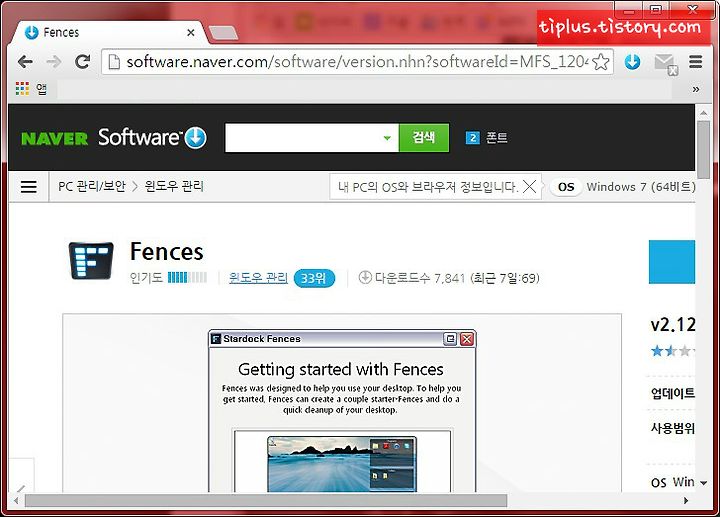Go to PC 관리/보안 breadcrumb

(91, 186)
